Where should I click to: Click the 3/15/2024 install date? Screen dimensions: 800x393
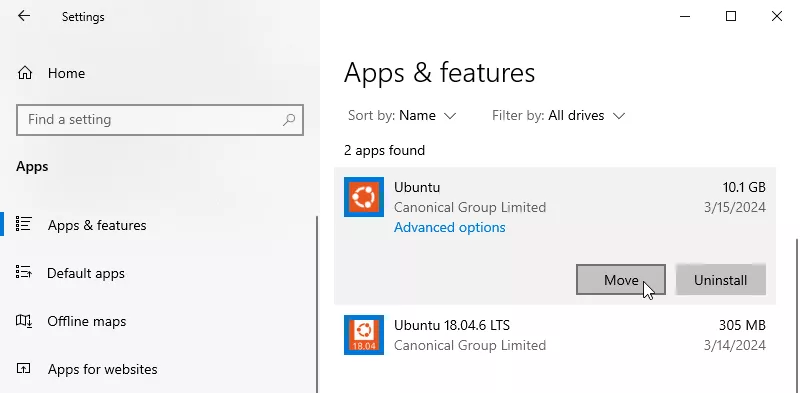735,207
